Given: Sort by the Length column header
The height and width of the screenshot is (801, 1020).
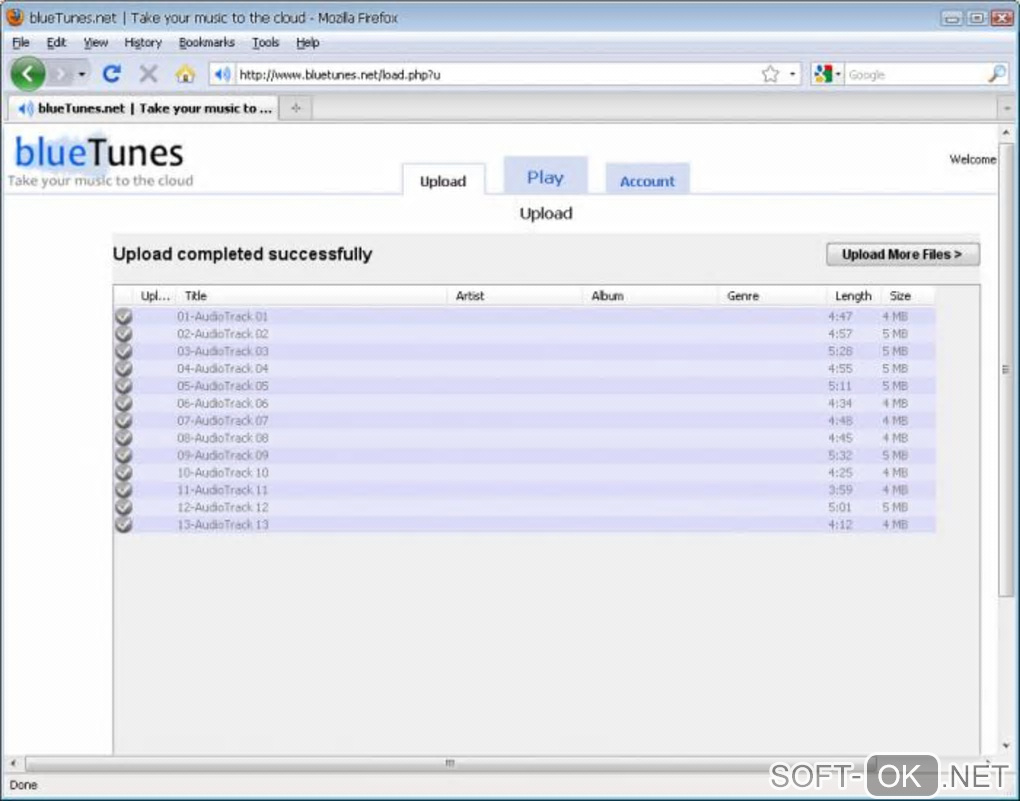Looking at the screenshot, I should point(853,295).
